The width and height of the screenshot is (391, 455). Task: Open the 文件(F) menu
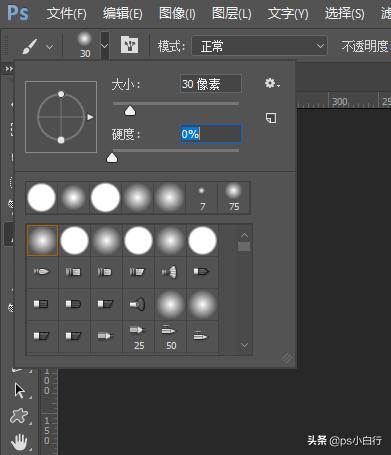coord(66,14)
